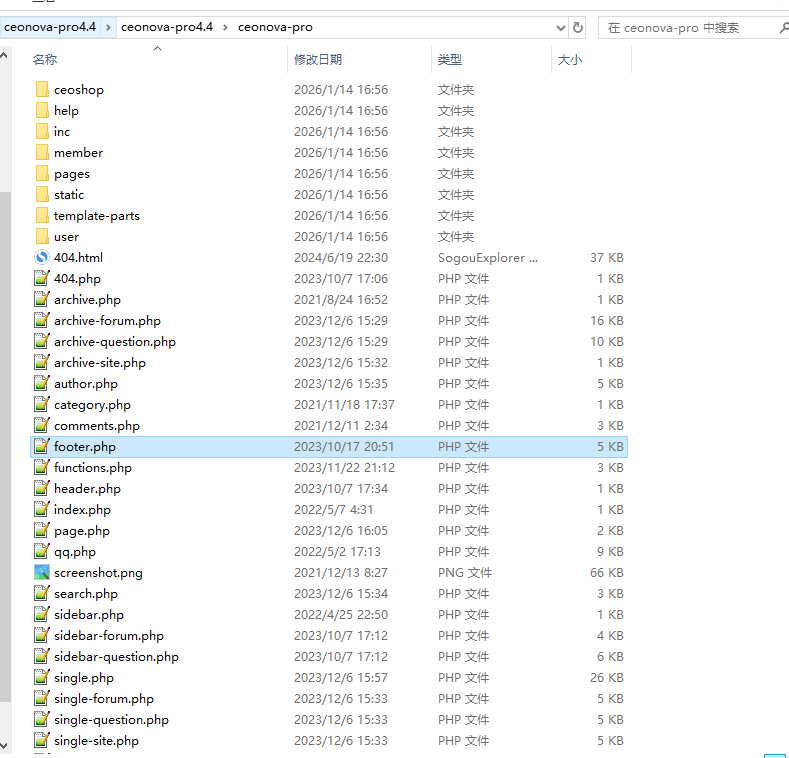This screenshot has width=789, height=758.
Task: Click the template-parts folder icon
Action: [x=42, y=215]
